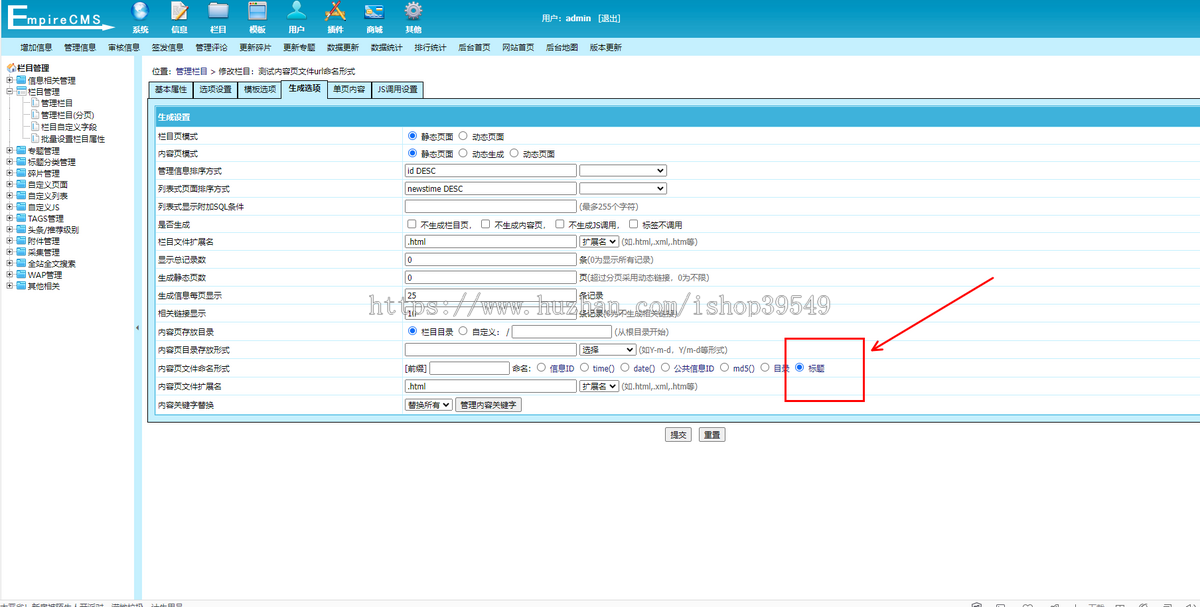Click 管理栏目 link in breadcrumb
This screenshot has width=1200, height=607.
191,72
